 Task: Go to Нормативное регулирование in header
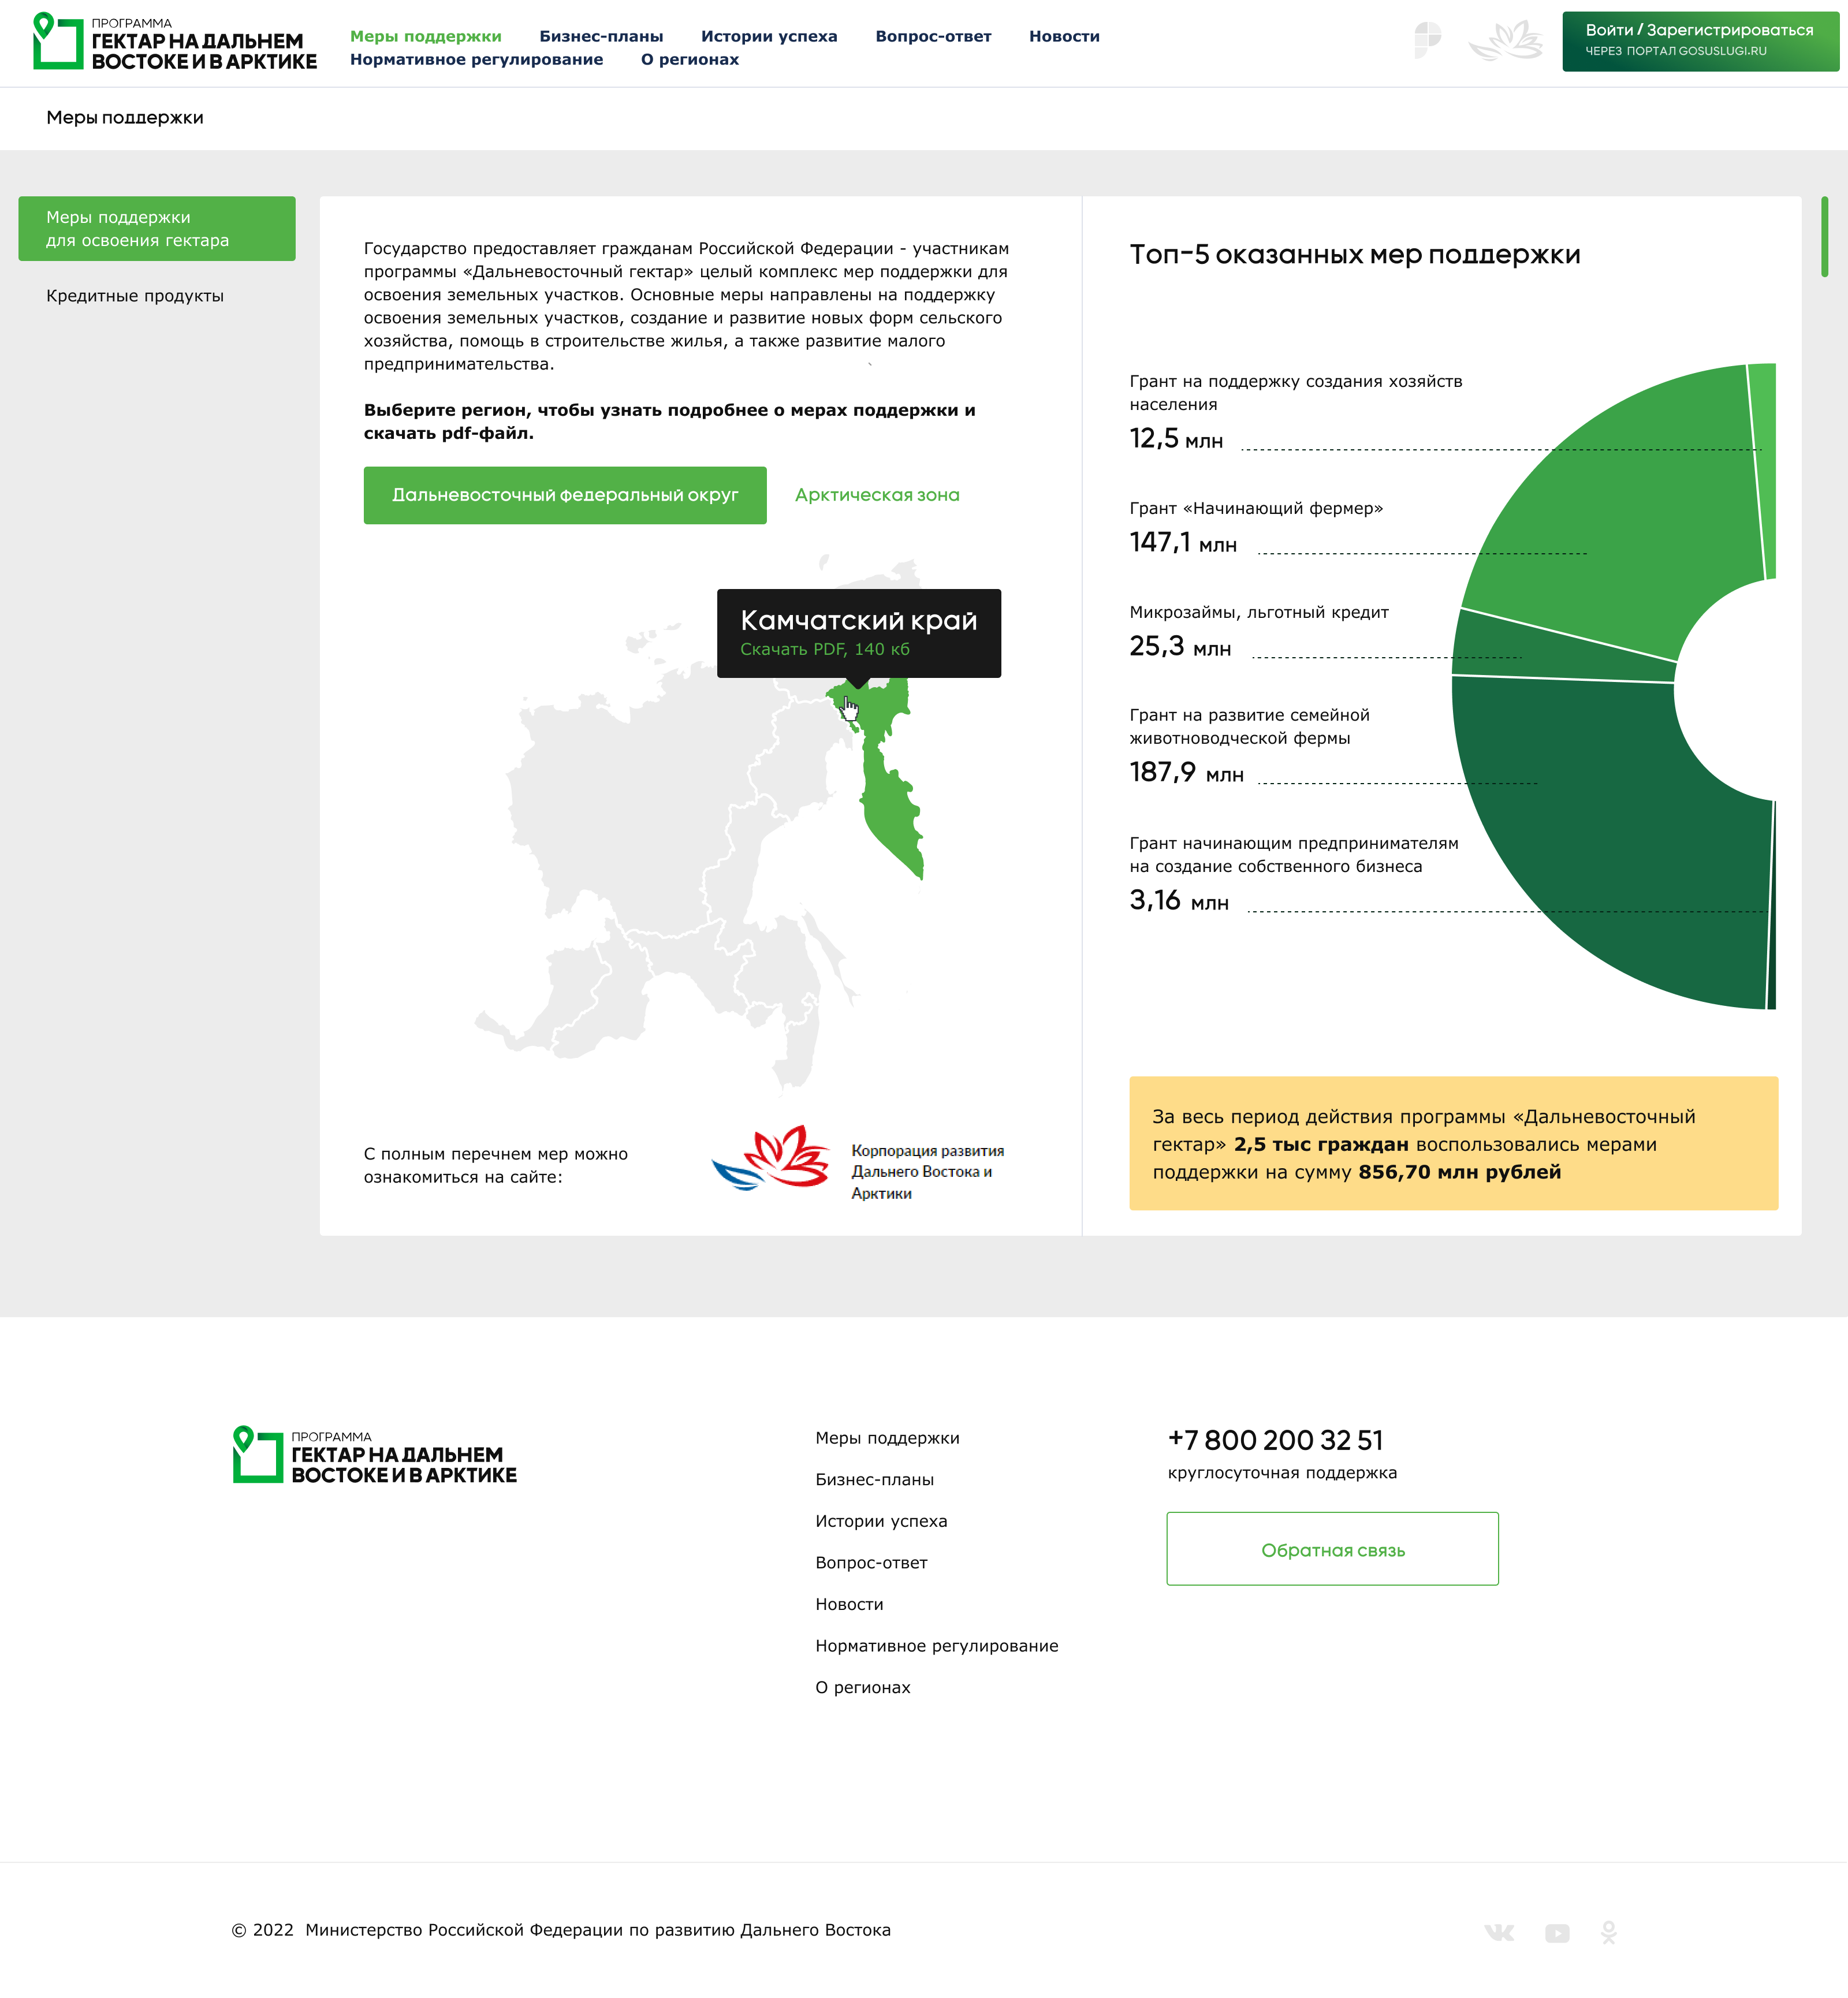477,59
